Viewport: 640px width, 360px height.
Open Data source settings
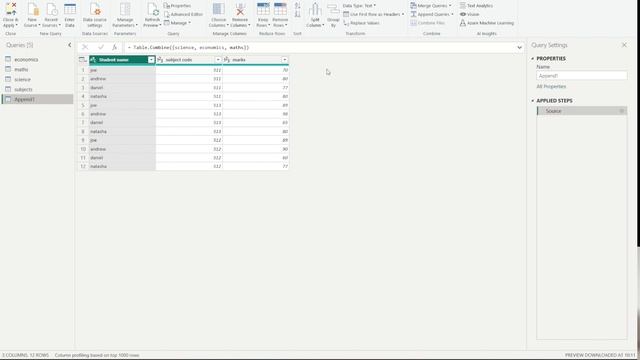(x=95, y=14)
